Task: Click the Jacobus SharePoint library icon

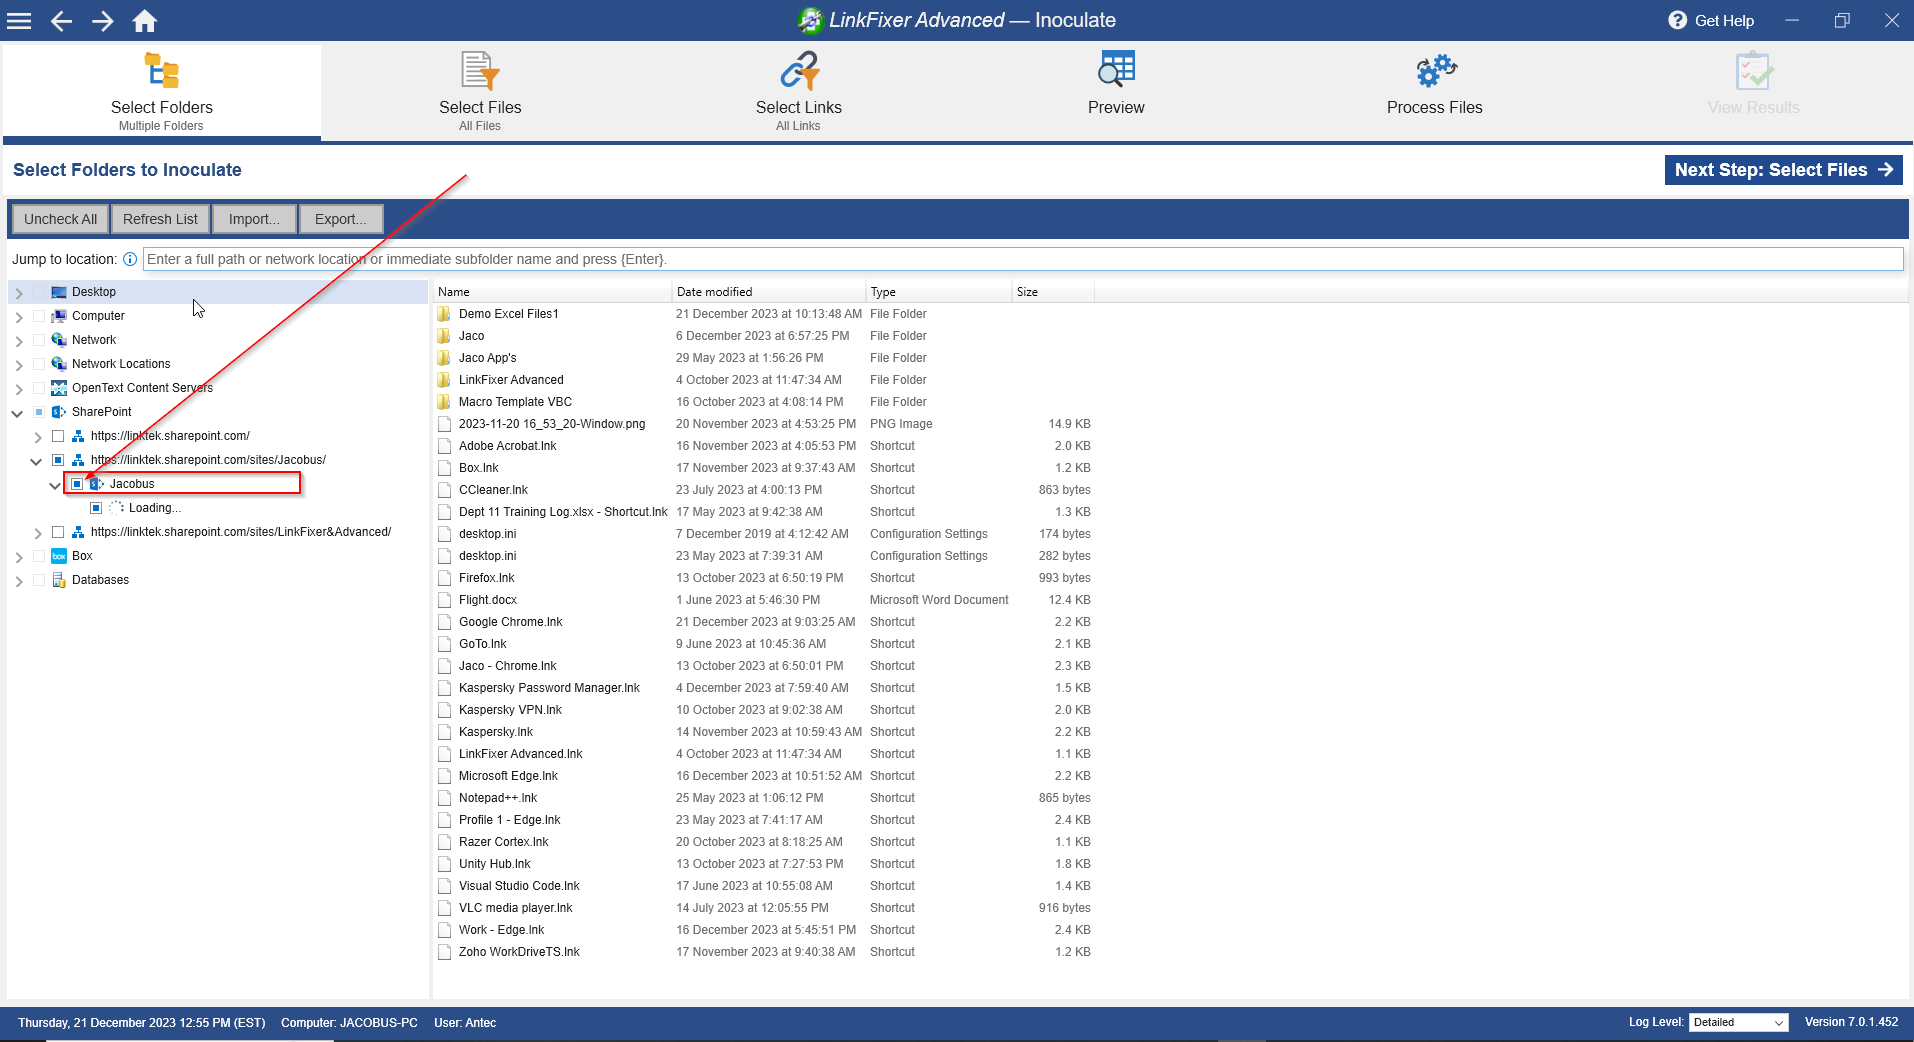Action: click(x=97, y=484)
